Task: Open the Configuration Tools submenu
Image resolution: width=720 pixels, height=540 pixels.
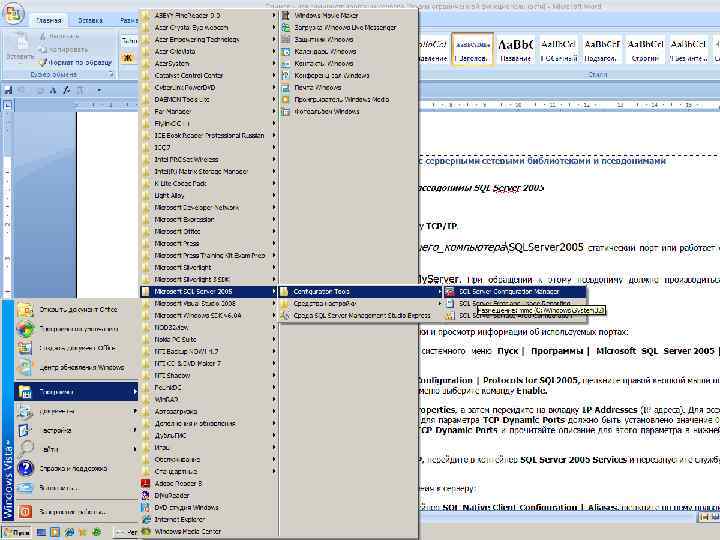Action: (x=361, y=292)
